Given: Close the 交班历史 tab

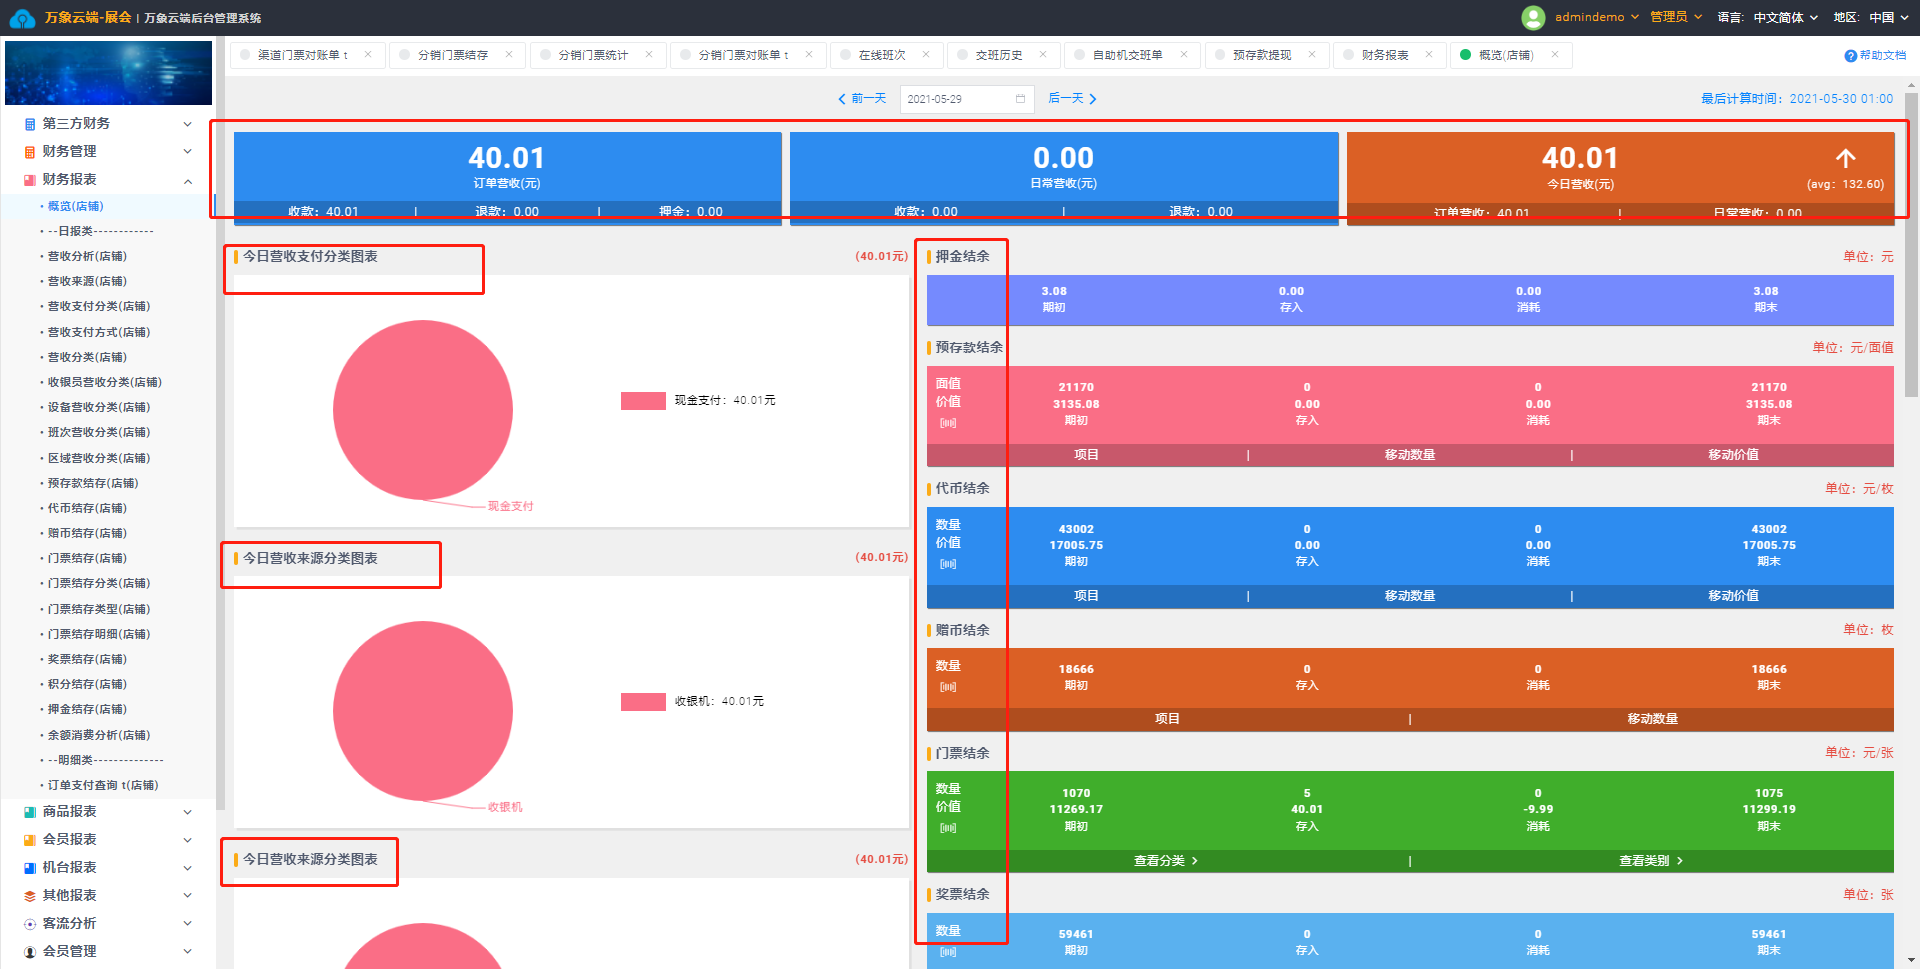Looking at the screenshot, I should tap(1043, 55).
